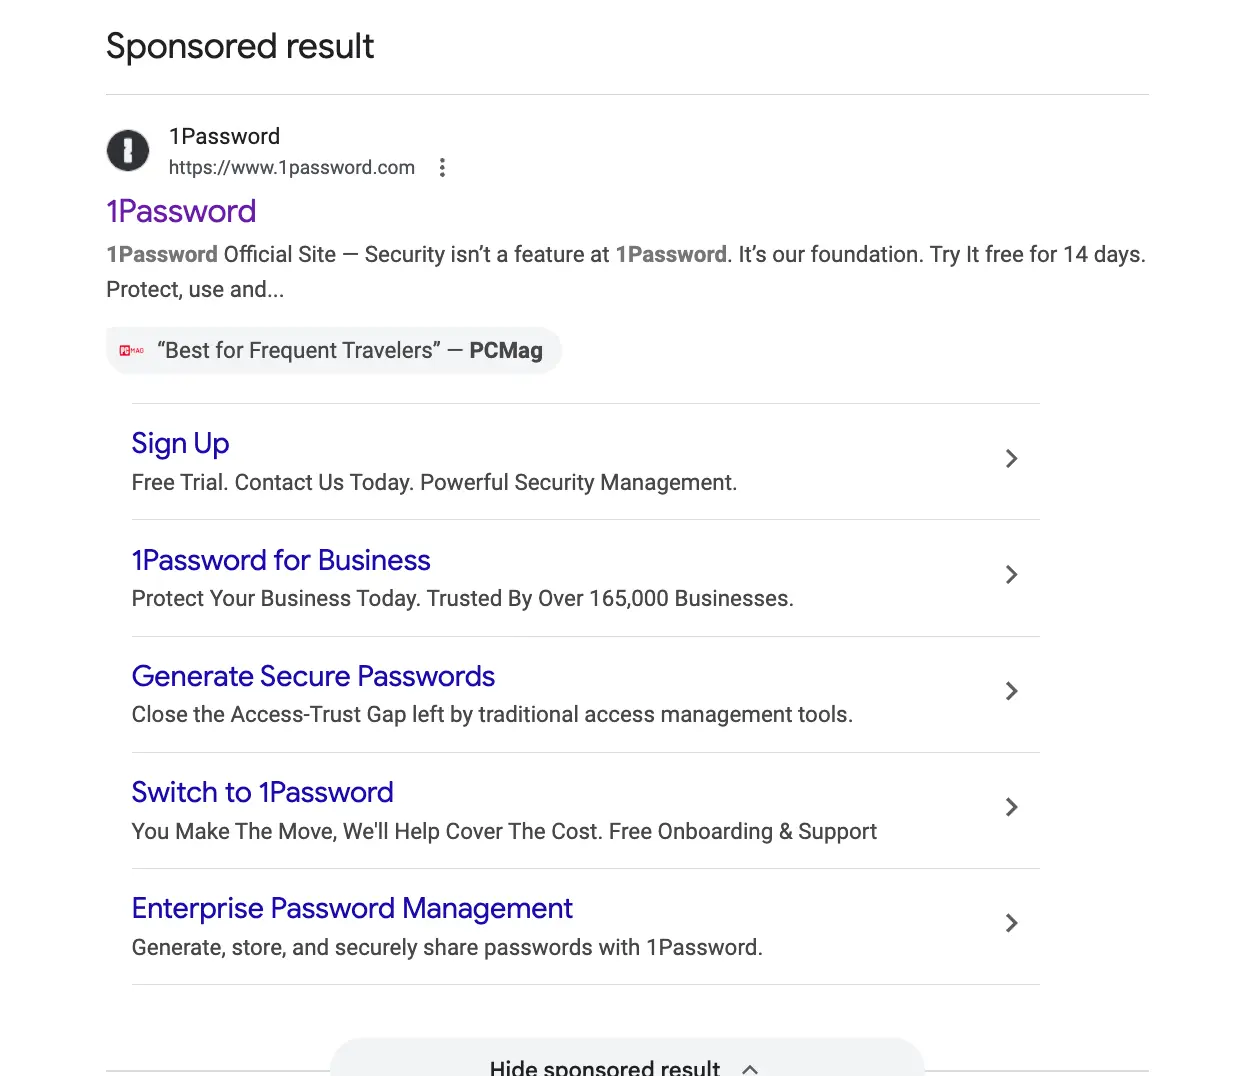Open the Sign Up sitelink
Image resolution: width=1258 pixels, height=1076 pixels.
(180, 443)
